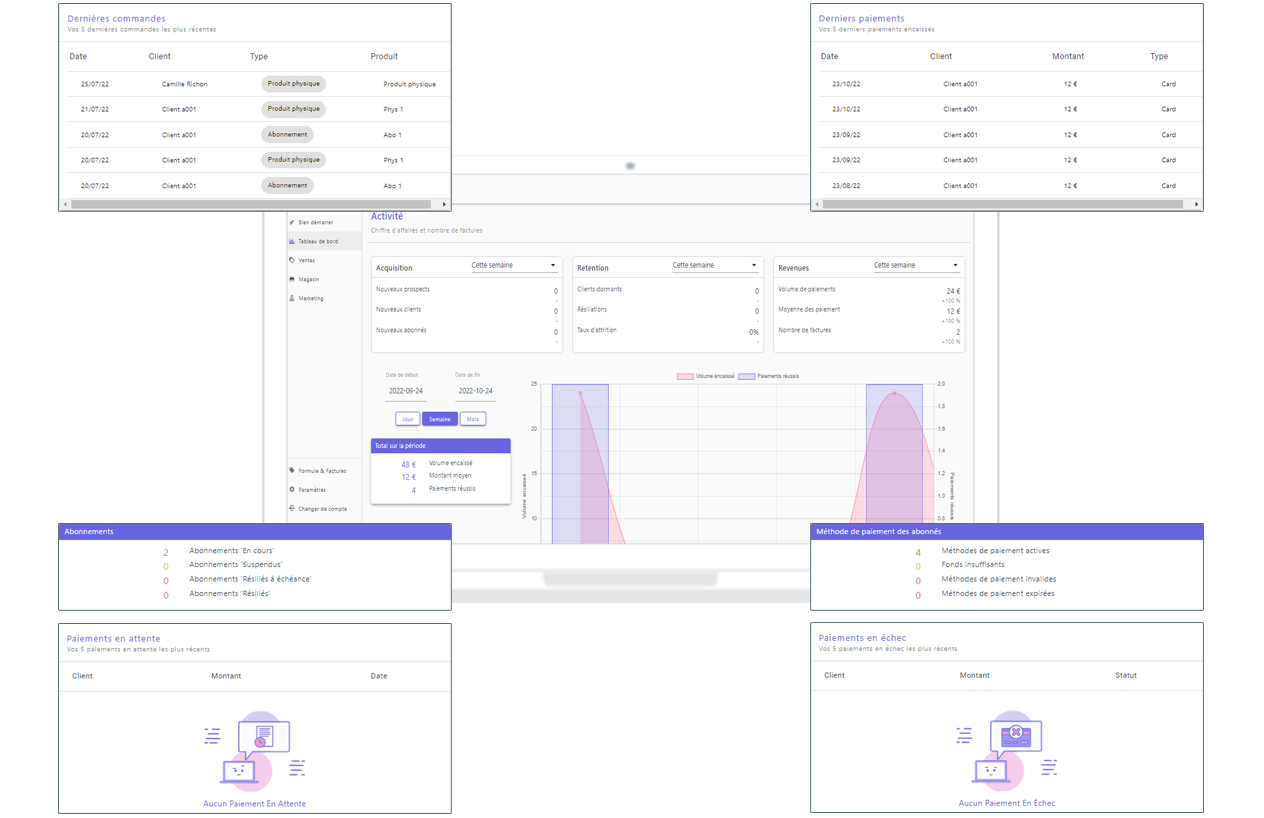Click the Activité heading
Screen dimensions: 1264x818
(x=387, y=216)
